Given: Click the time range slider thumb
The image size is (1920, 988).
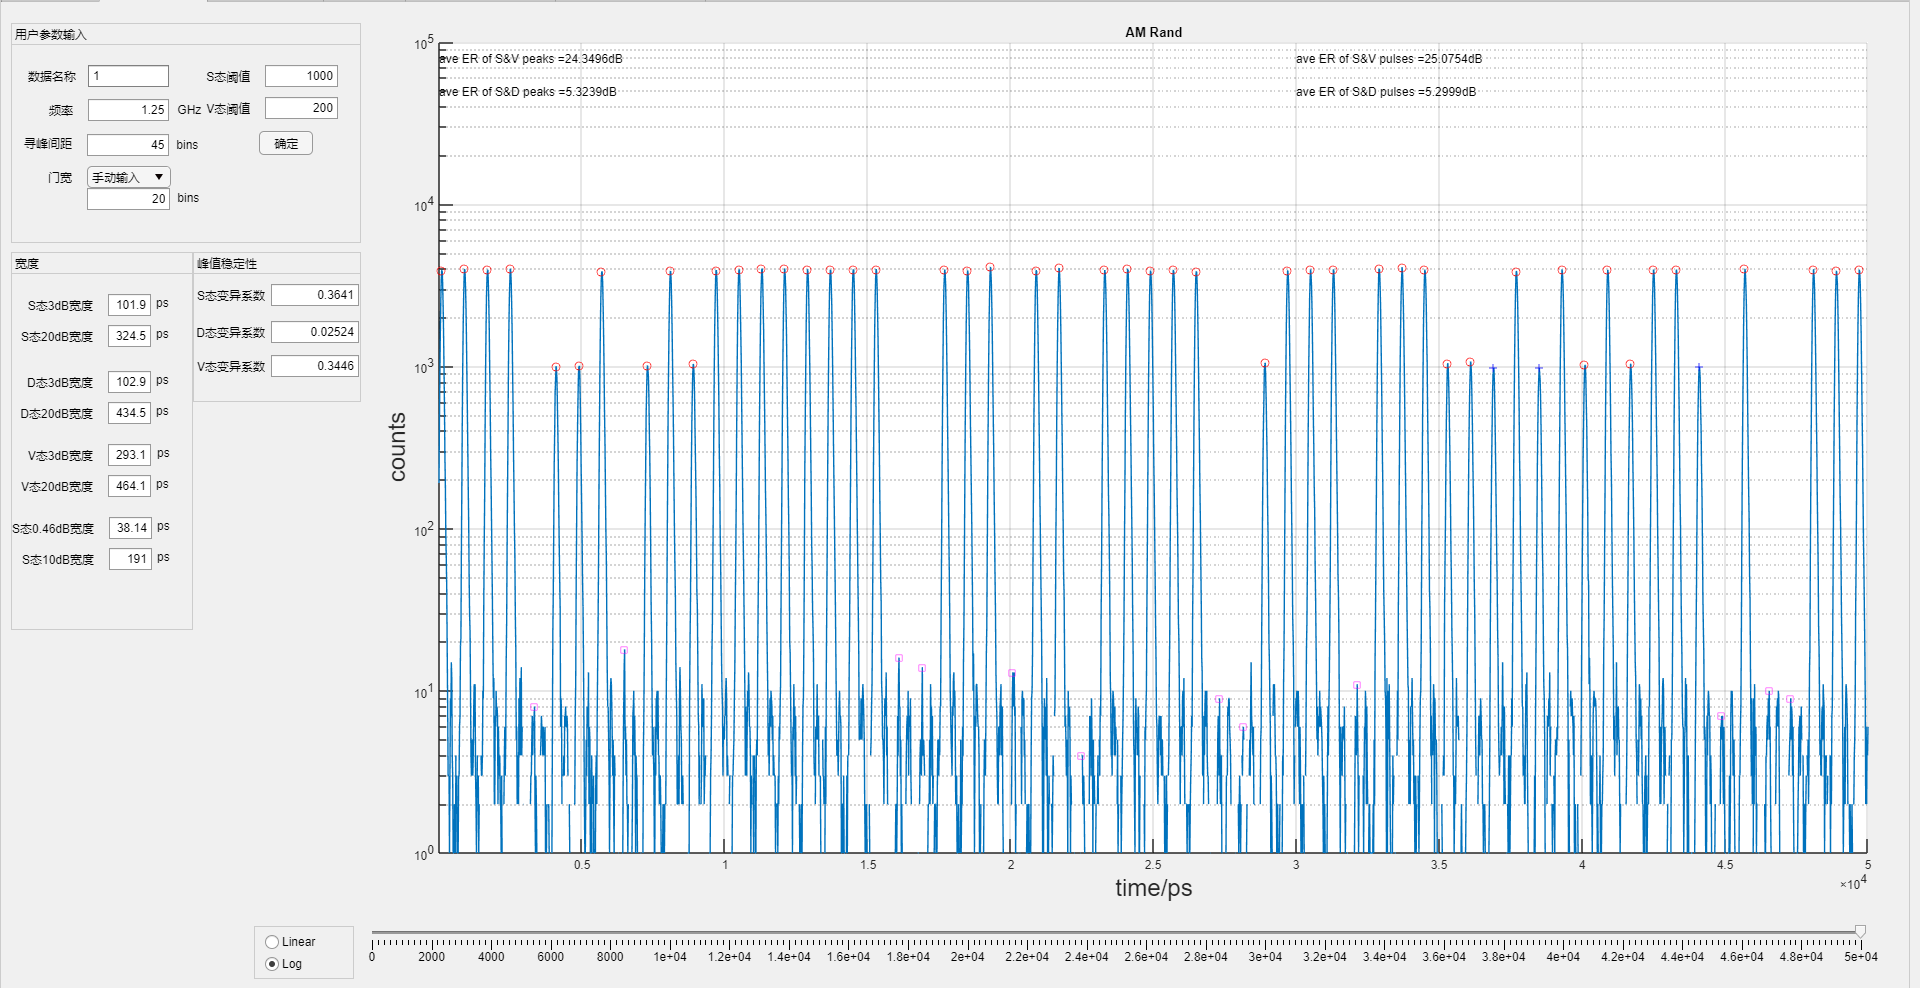Looking at the screenshot, I should point(1860,932).
